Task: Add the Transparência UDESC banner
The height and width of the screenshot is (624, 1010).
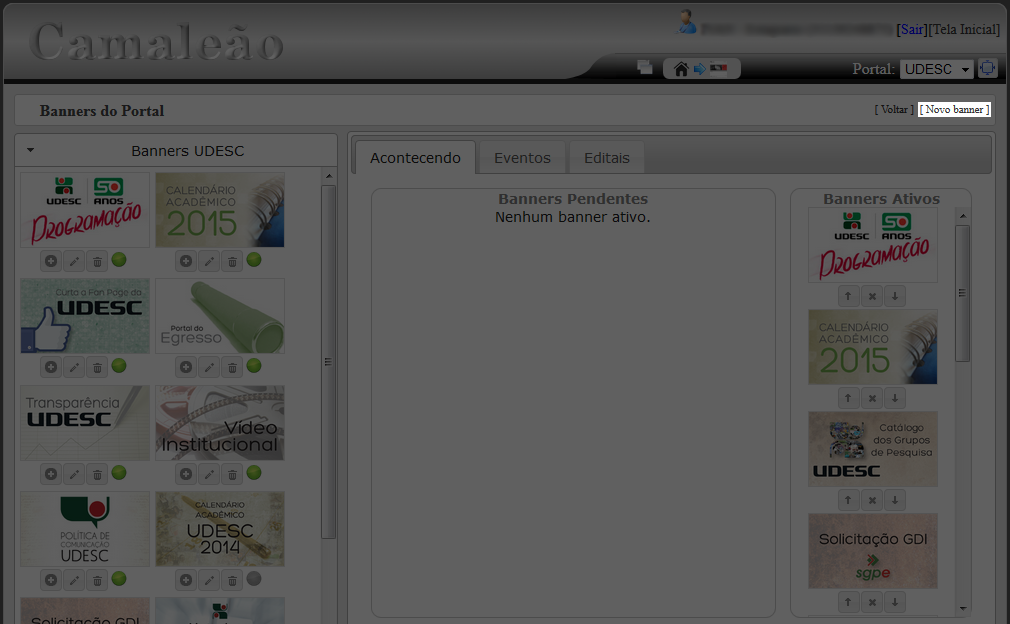Action: [x=51, y=474]
